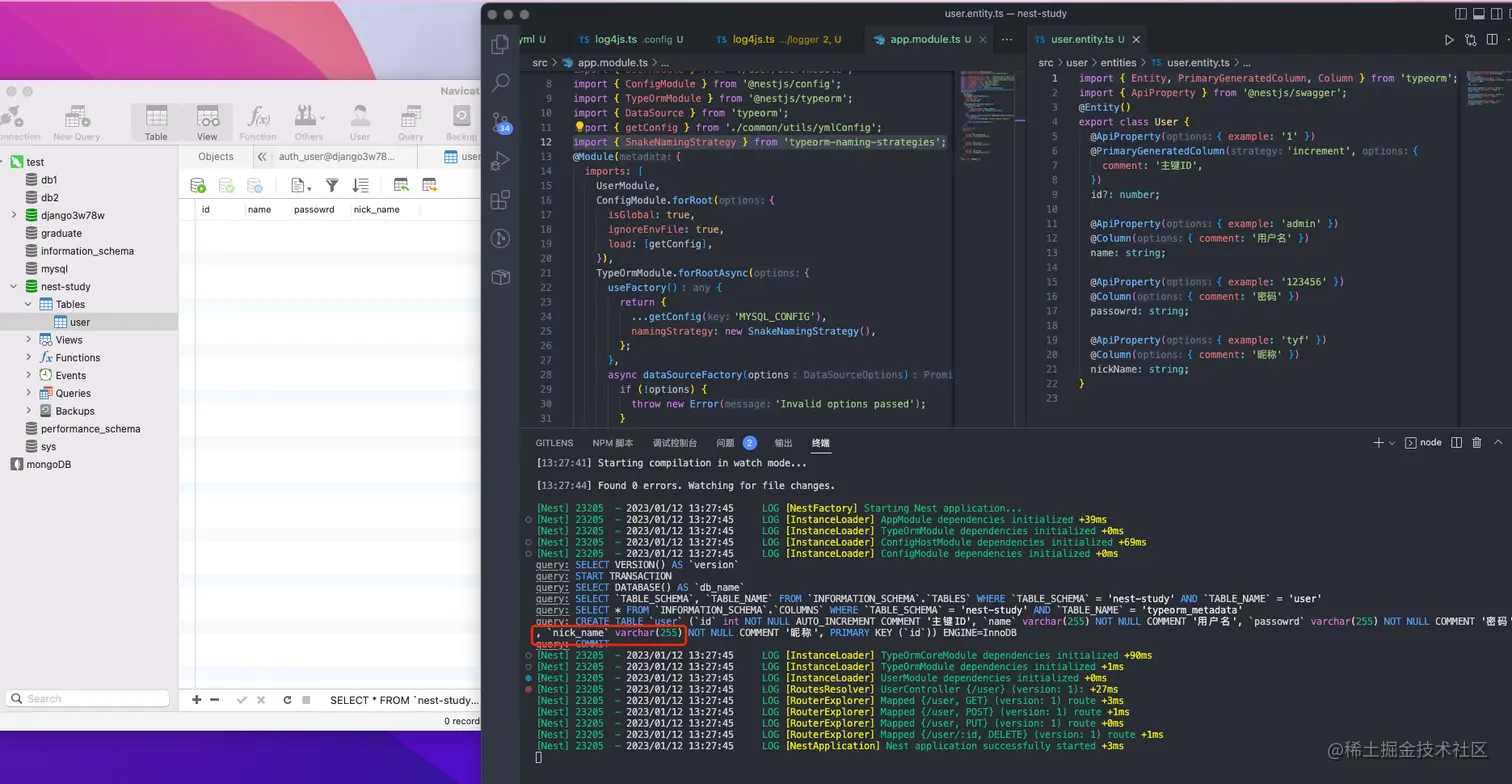Select the View toolbar button in Navicat

207,123
